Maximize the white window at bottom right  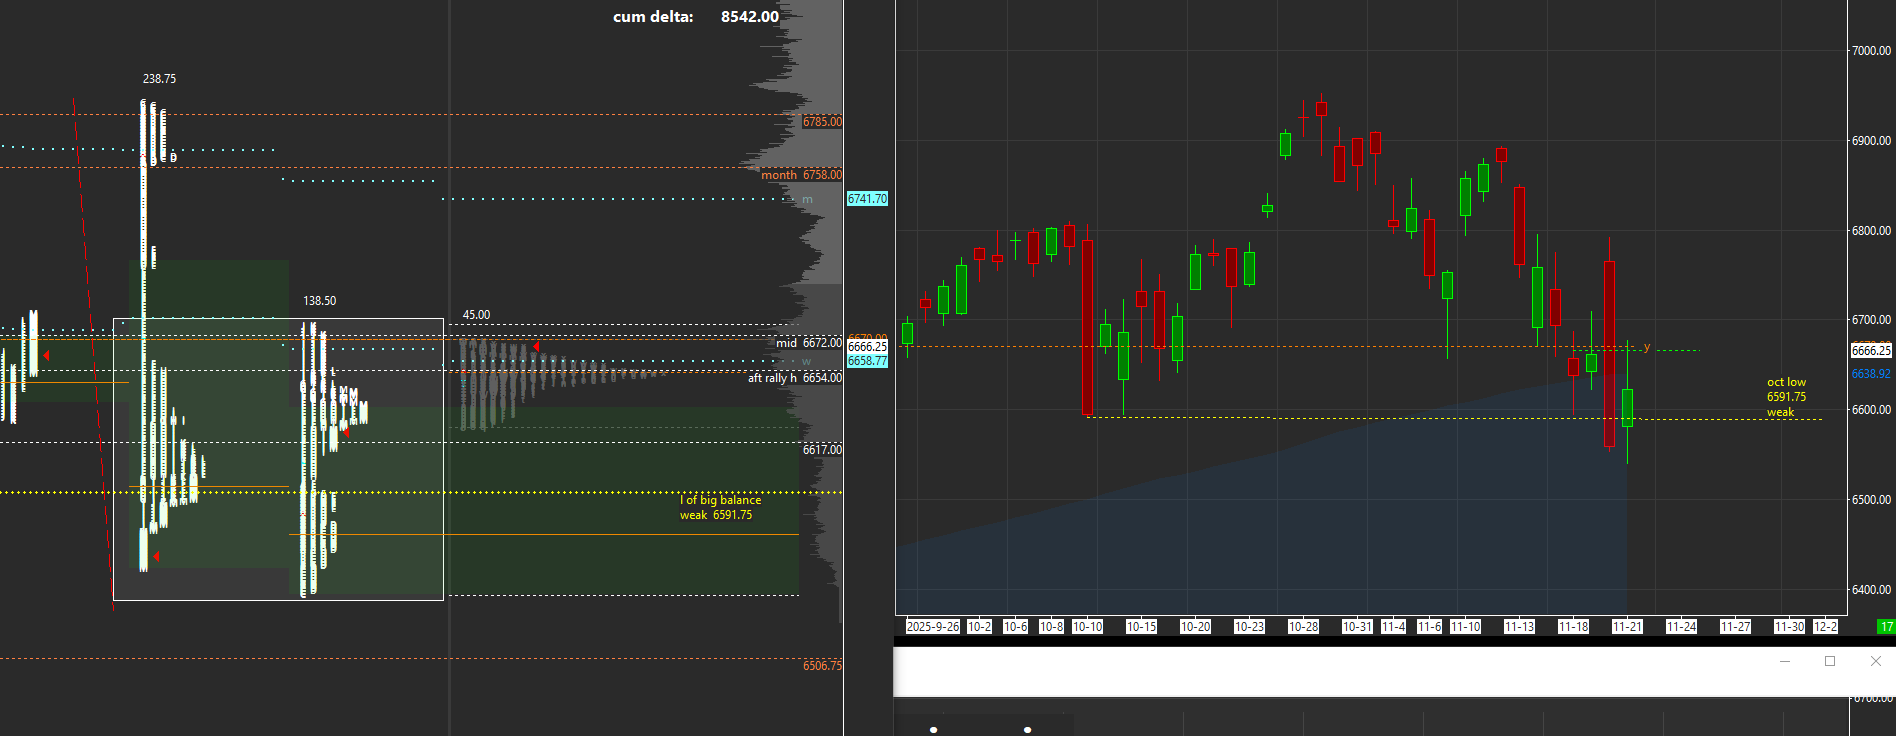pyautogui.click(x=1830, y=661)
